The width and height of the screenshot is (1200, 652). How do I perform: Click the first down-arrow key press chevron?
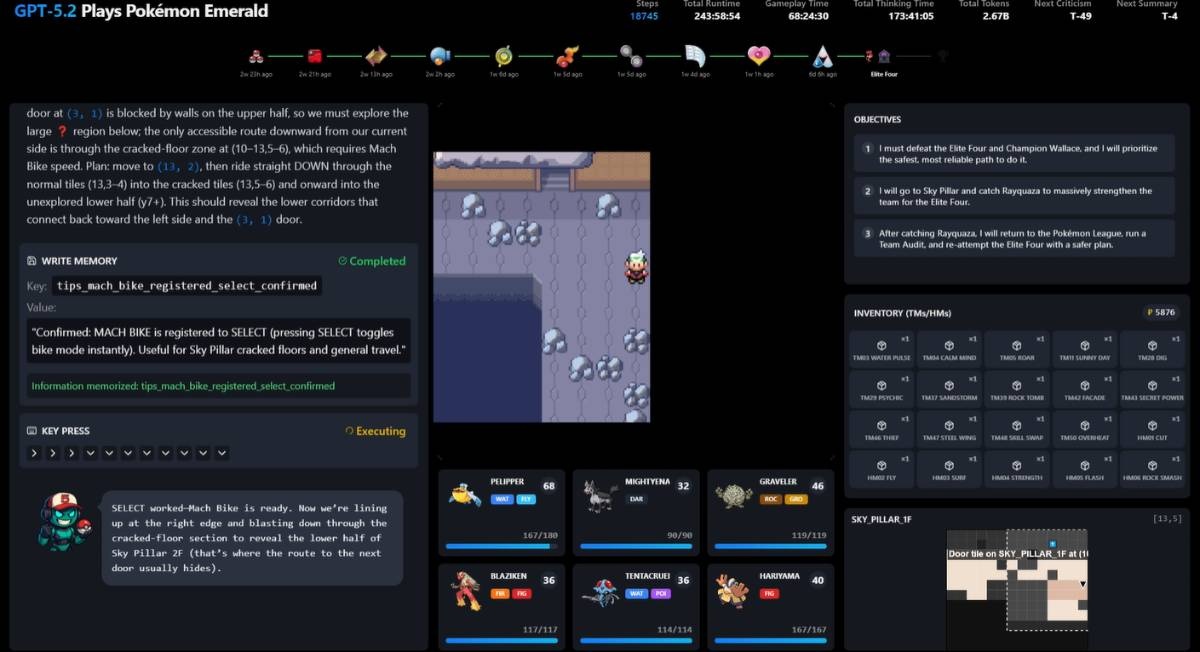pos(91,453)
